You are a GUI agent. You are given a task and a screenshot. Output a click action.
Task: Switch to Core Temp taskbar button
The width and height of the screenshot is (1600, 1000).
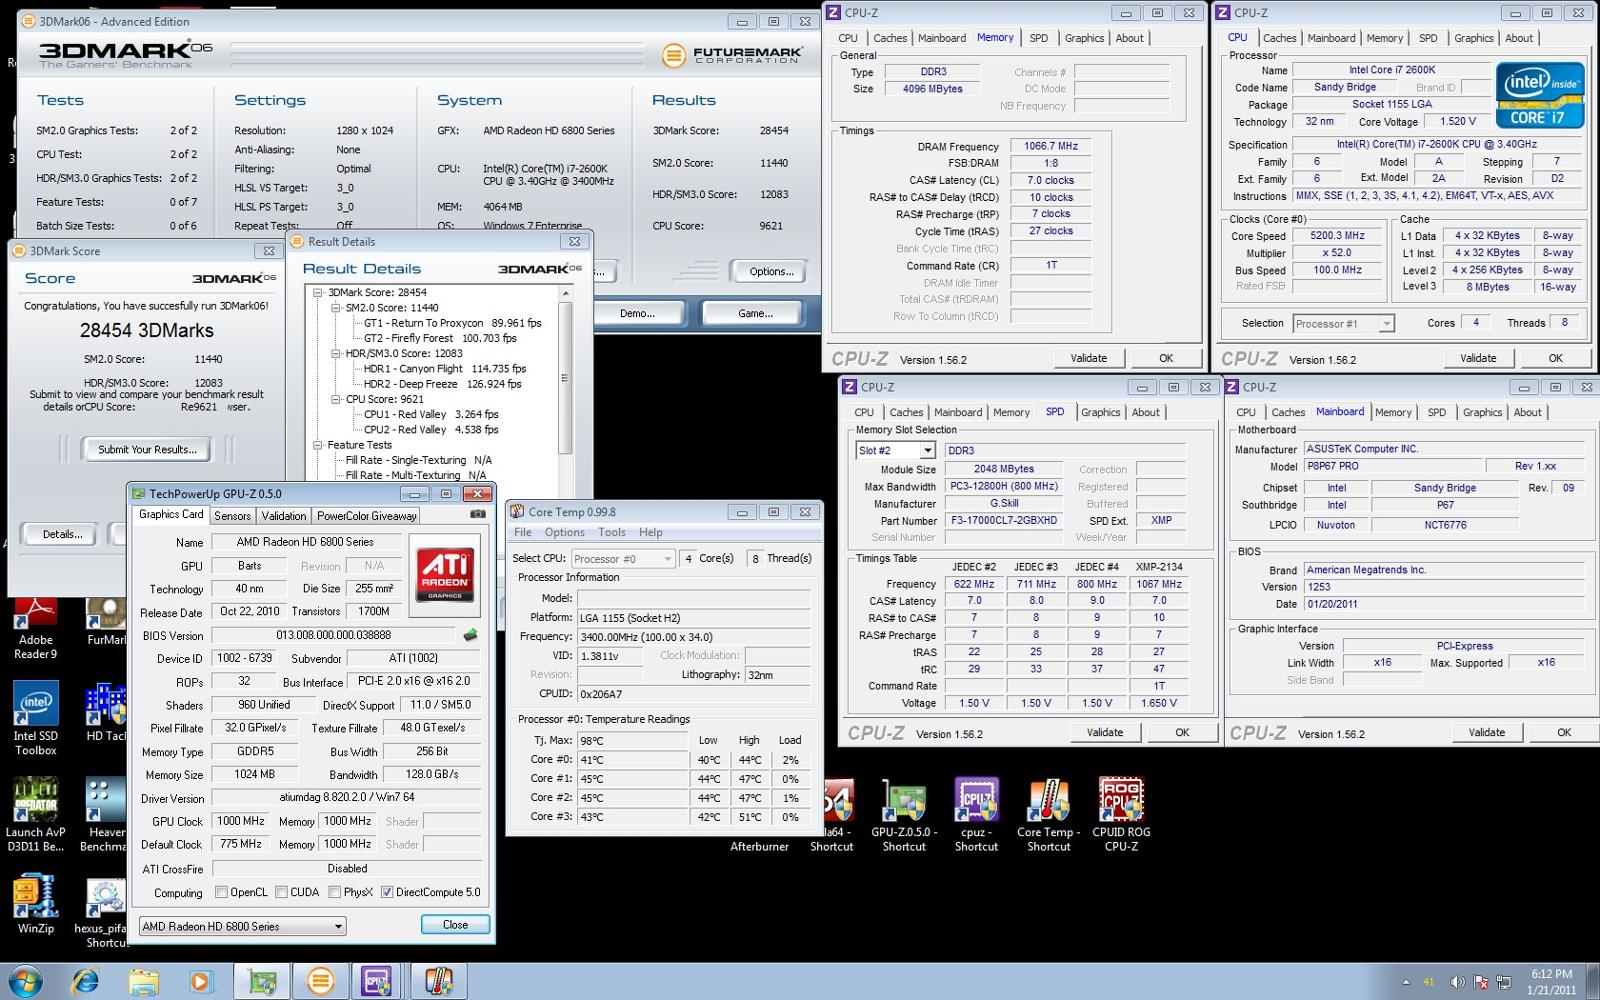(437, 982)
